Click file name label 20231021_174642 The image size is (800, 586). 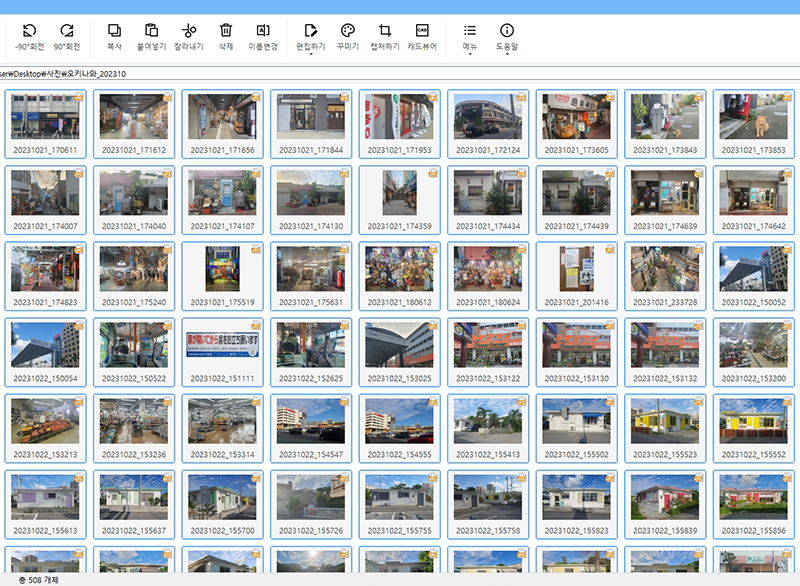(x=754, y=226)
